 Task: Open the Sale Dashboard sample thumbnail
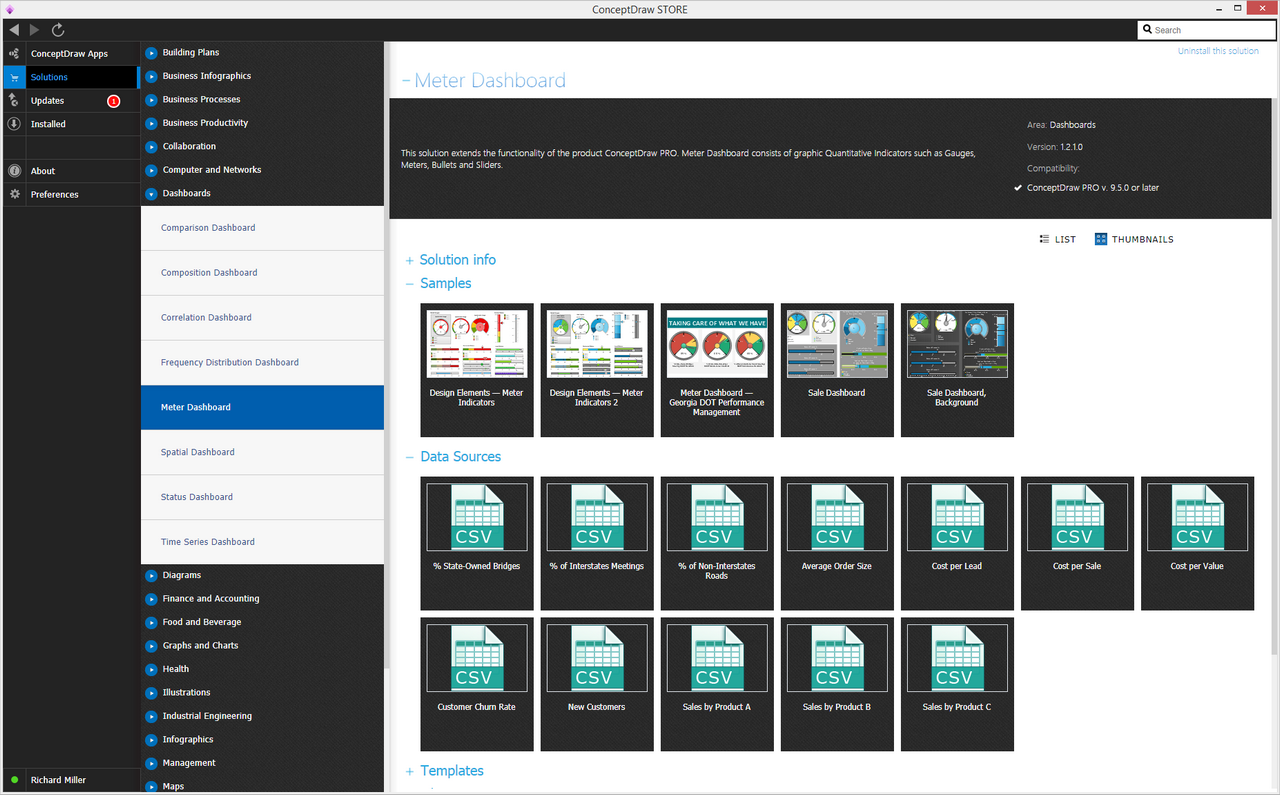point(836,345)
